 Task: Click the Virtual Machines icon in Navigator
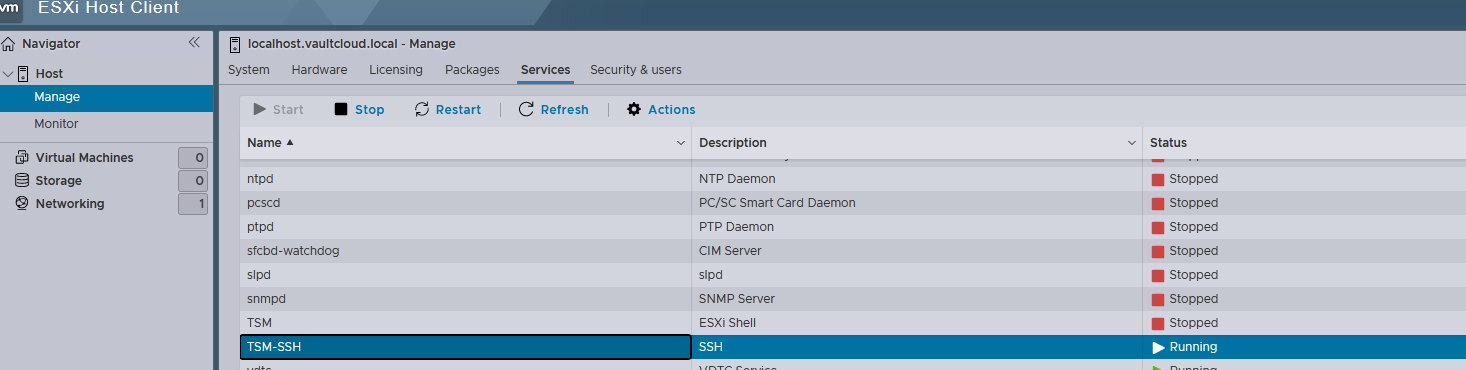[x=22, y=158]
